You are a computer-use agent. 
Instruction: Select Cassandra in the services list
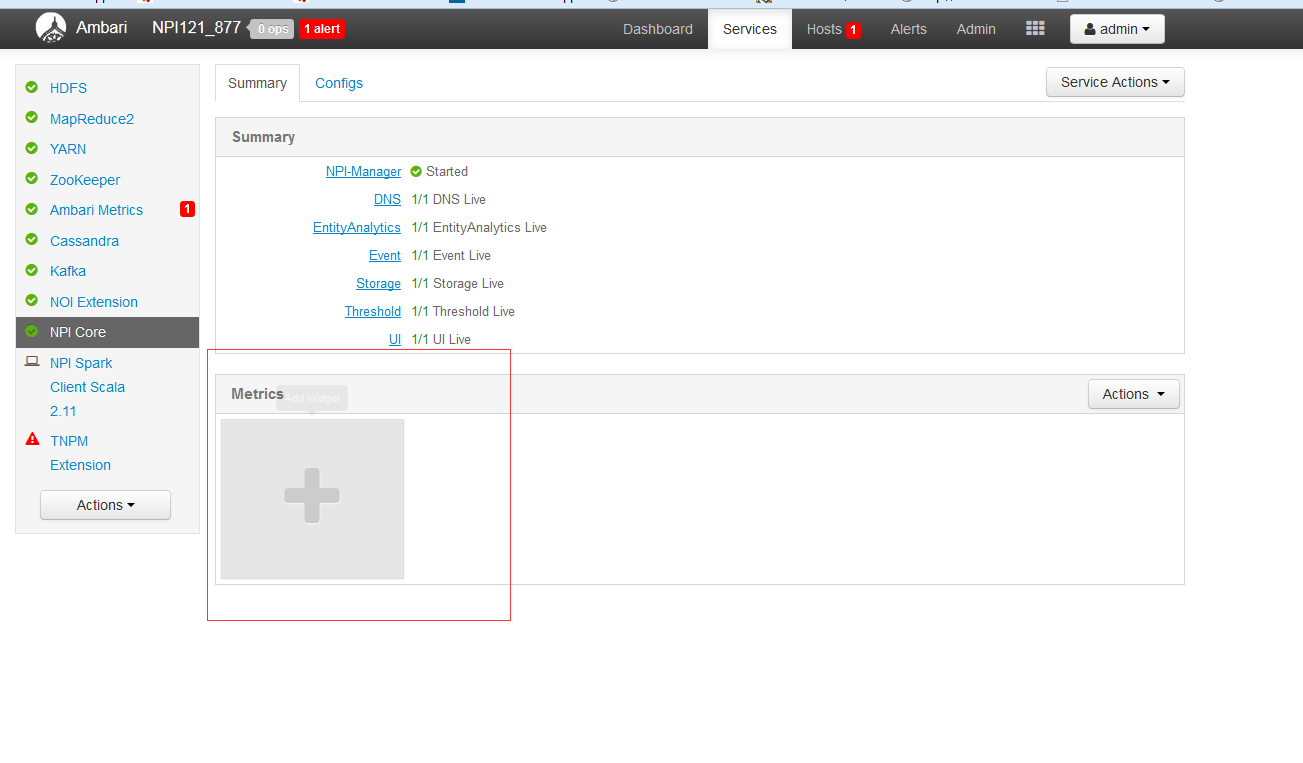tap(84, 240)
